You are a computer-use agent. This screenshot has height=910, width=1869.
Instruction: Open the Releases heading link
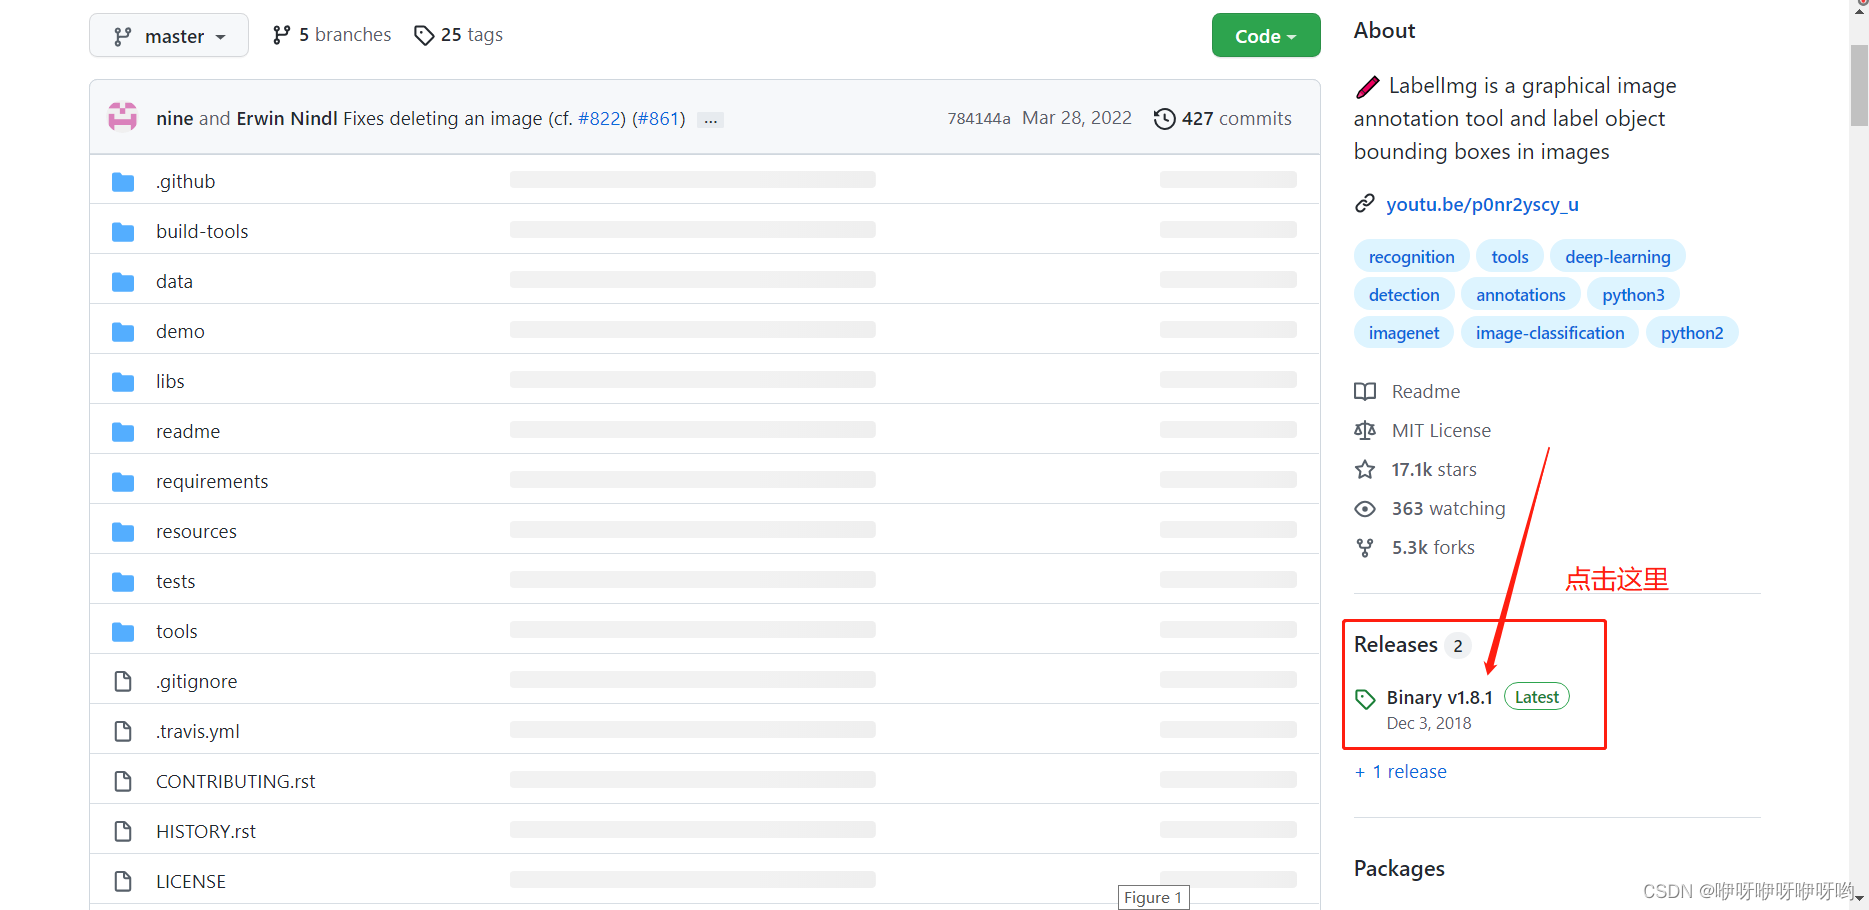point(1412,645)
